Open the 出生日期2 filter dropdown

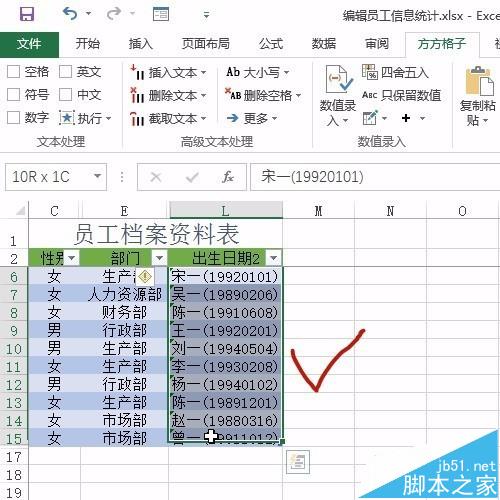(x=273, y=258)
